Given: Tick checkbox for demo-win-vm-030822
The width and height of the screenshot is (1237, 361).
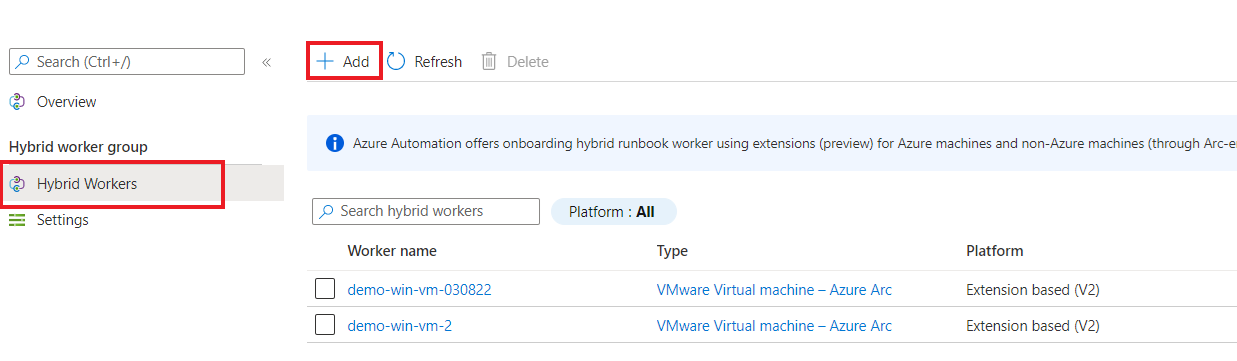Looking at the screenshot, I should tap(325, 289).
